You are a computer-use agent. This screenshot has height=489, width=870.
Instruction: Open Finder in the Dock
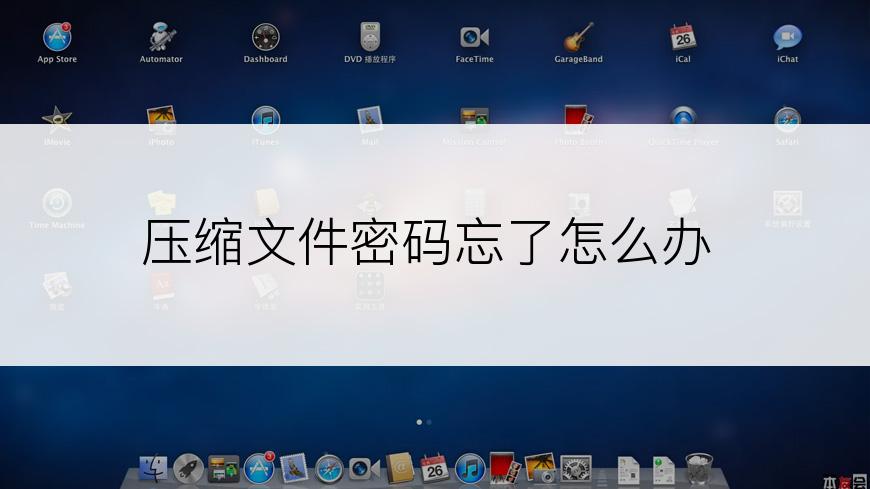[x=153, y=468]
